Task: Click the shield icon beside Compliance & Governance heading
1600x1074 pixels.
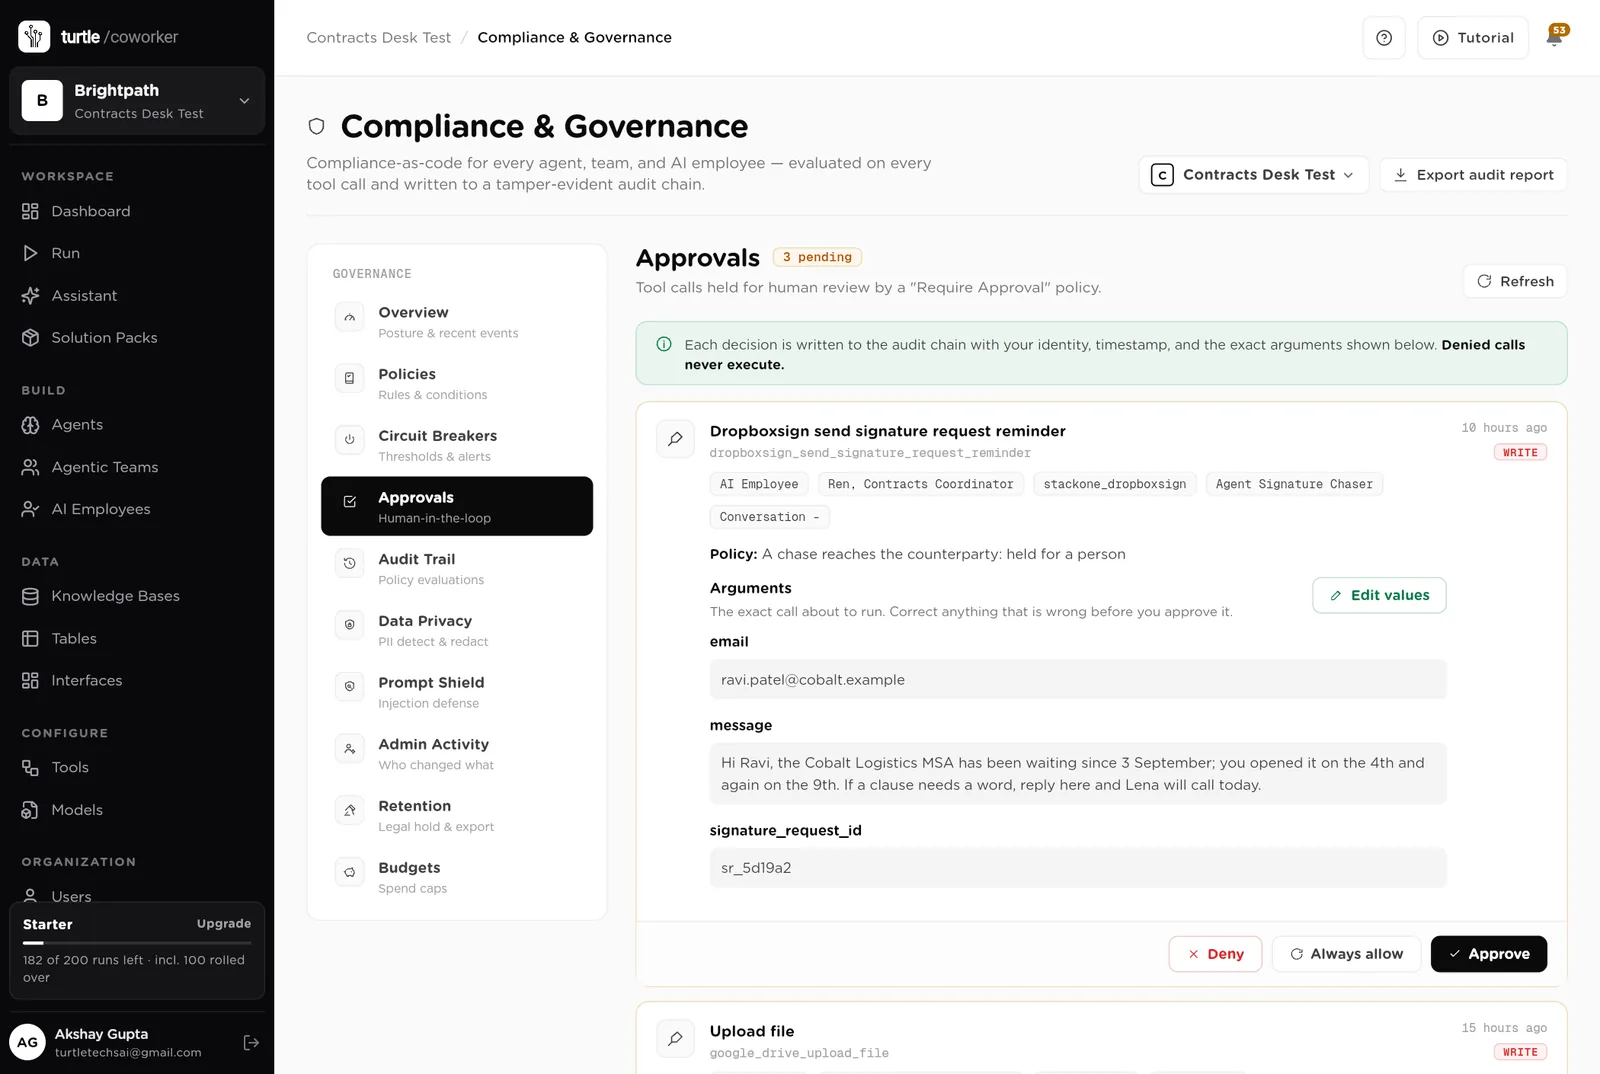Action: (x=316, y=126)
